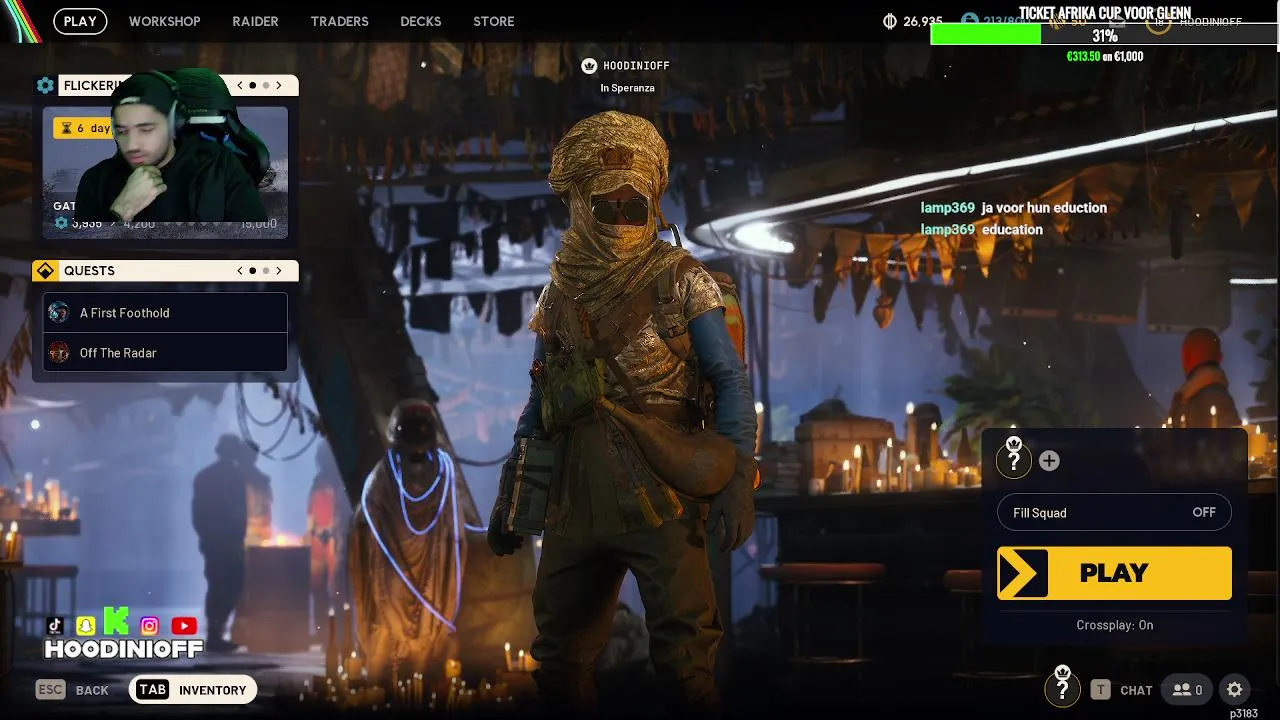The width and height of the screenshot is (1280, 720).
Task: Click the In Speranza location label
Action: tap(627, 88)
